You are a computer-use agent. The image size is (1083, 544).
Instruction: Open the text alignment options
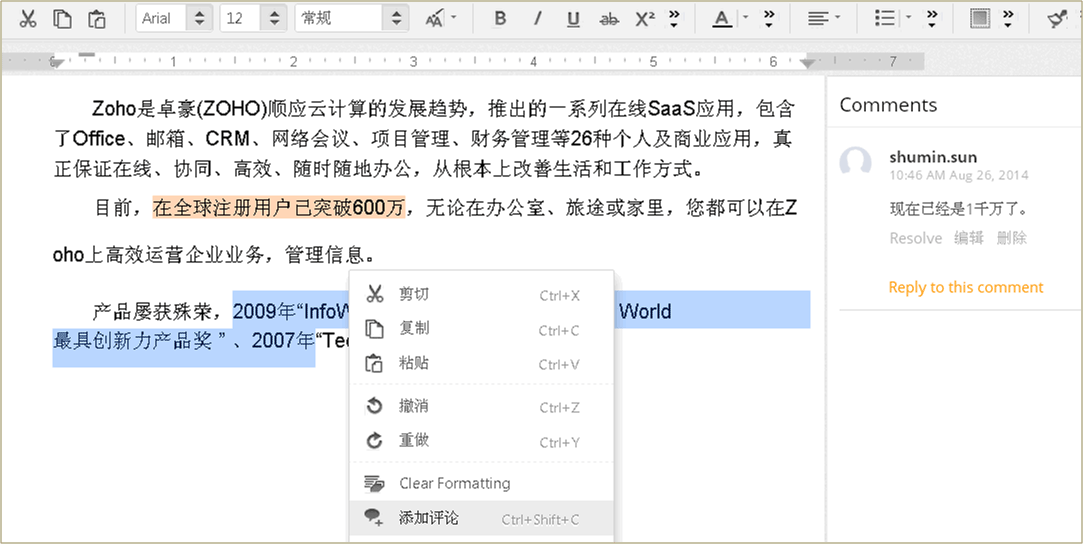click(x=823, y=19)
